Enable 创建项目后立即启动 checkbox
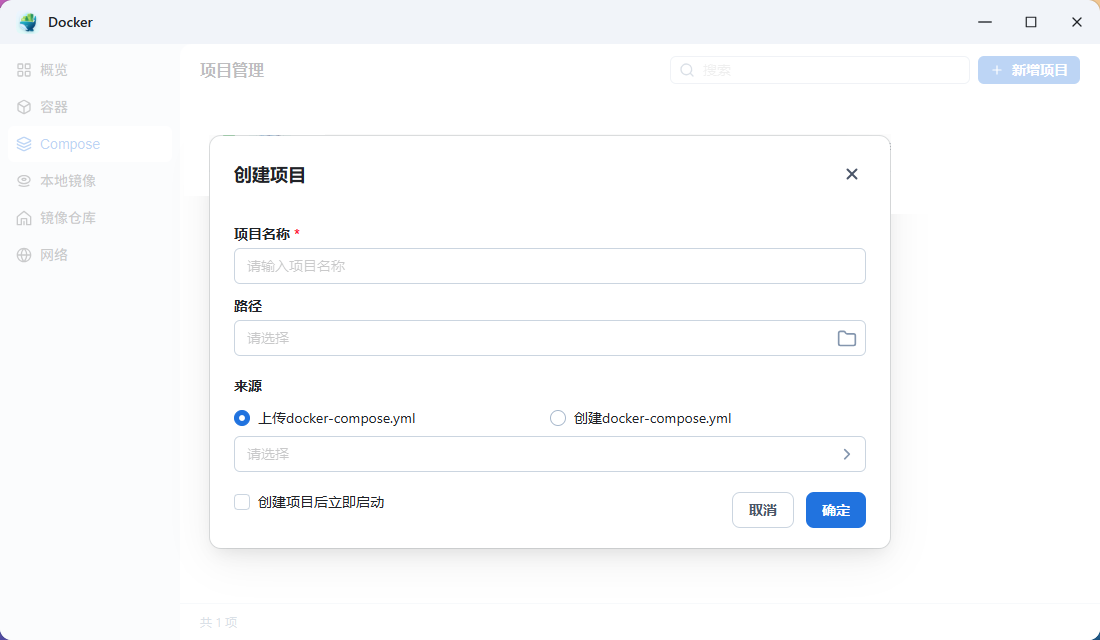1100x640 pixels. (241, 501)
